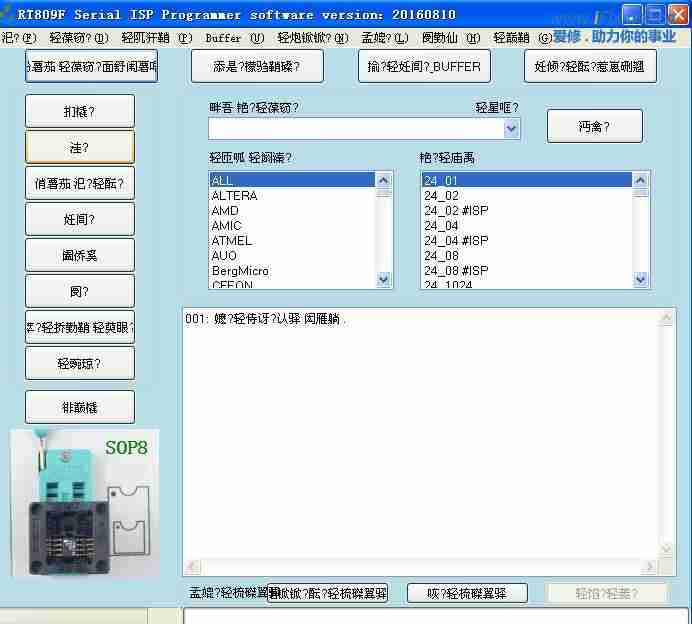
Task: Select ALL in the manufacturer list
Action: [x=292, y=180]
